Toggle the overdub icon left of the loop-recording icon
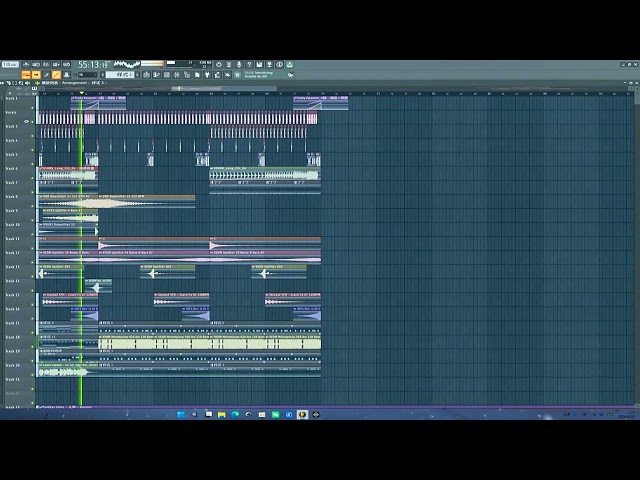Screen dimensions: 640x480 pyautogui.click(x=56, y=64)
